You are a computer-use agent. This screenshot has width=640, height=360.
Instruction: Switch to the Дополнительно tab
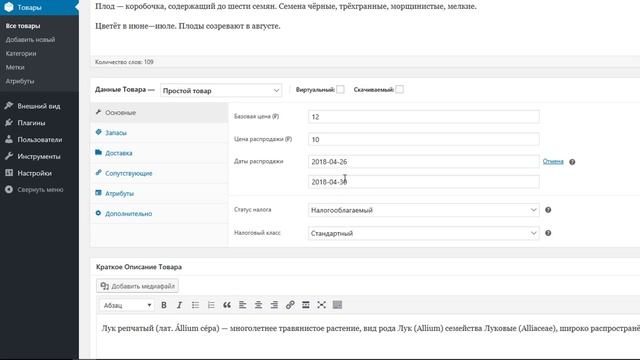tap(159, 213)
